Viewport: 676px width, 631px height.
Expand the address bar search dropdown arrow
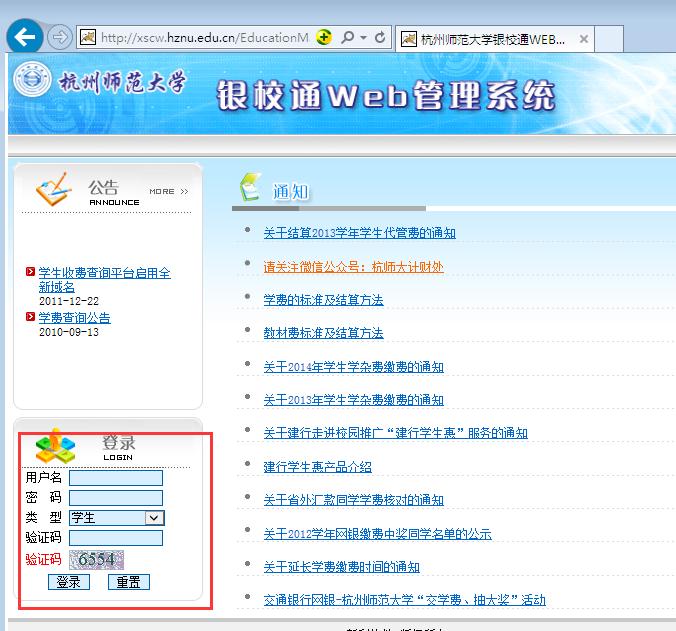[x=362, y=38]
